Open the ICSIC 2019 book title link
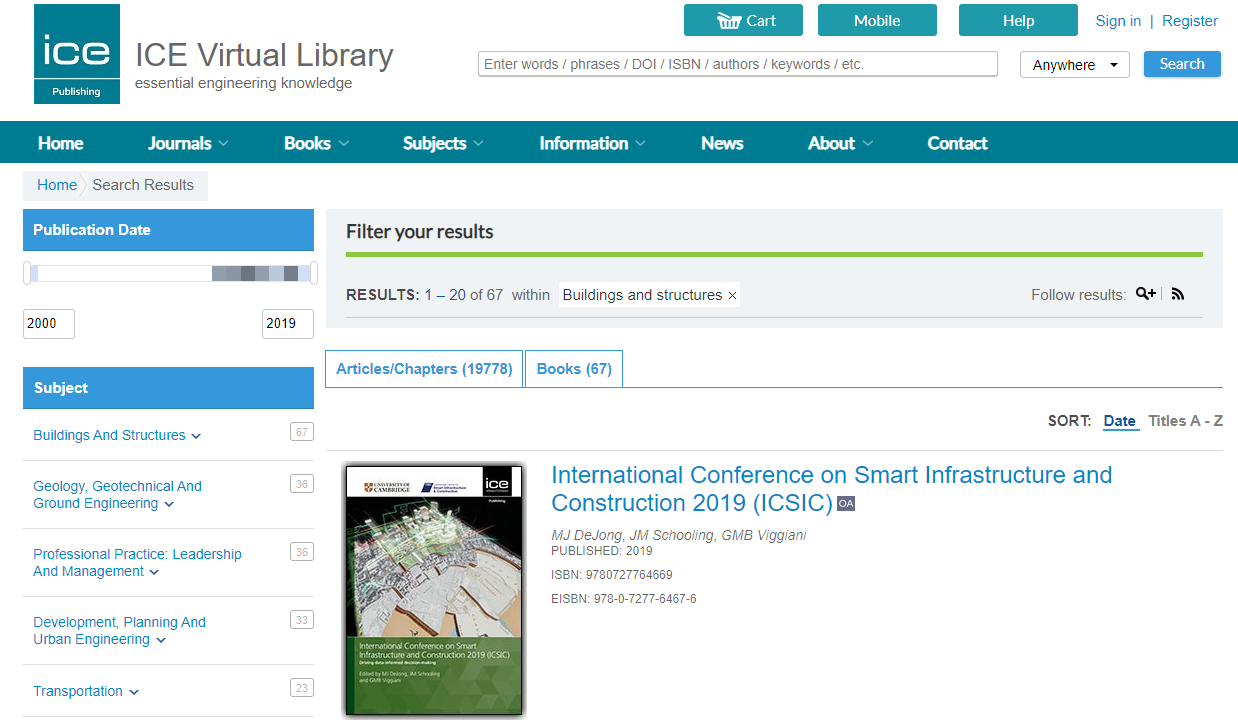The height and width of the screenshot is (727, 1238). click(x=831, y=488)
